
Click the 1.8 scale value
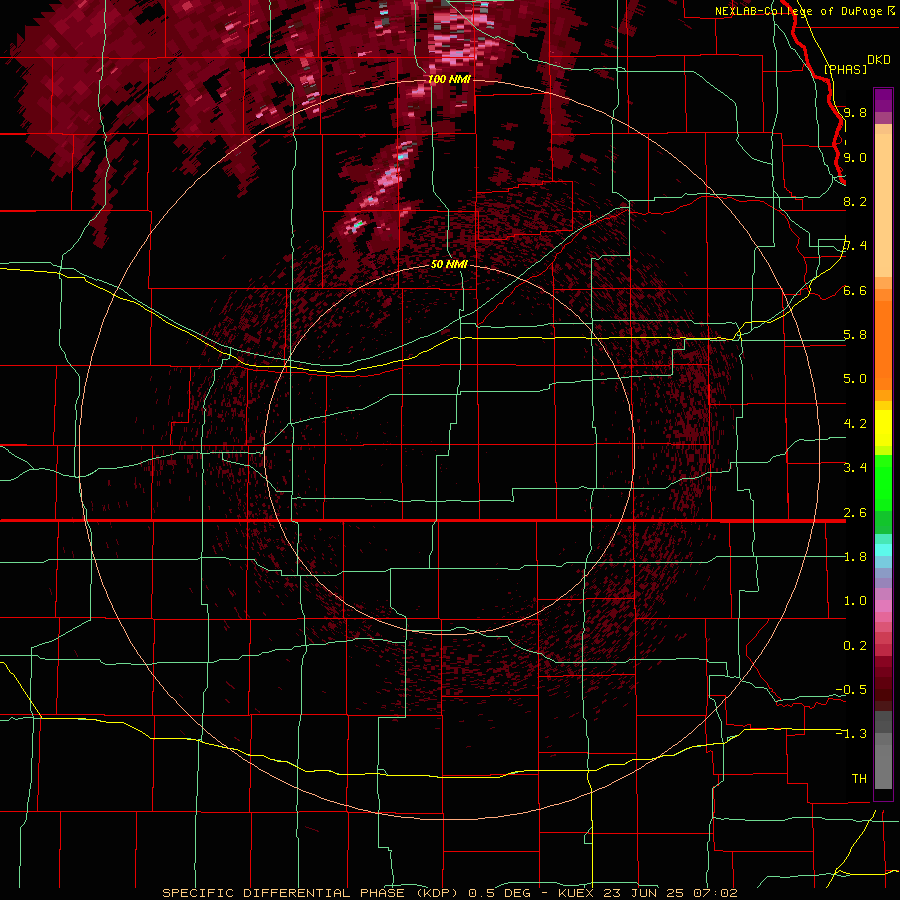pos(855,557)
